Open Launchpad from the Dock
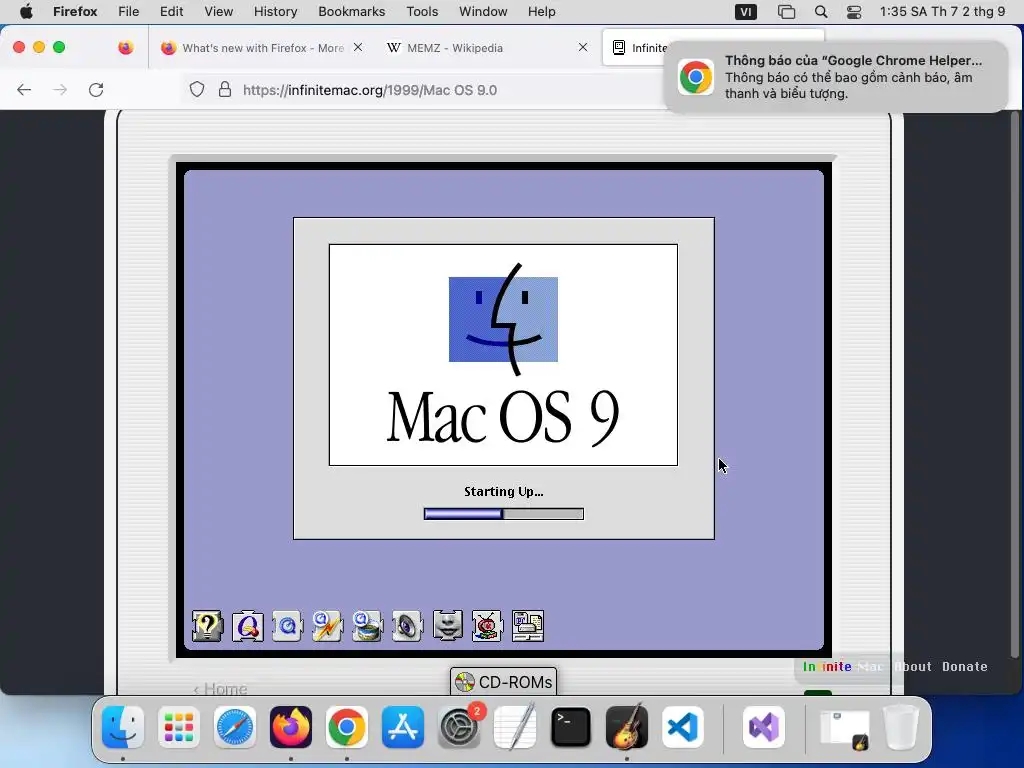Image resolution: width=1024 pixels, height=768 pixels. pos(179,727)
